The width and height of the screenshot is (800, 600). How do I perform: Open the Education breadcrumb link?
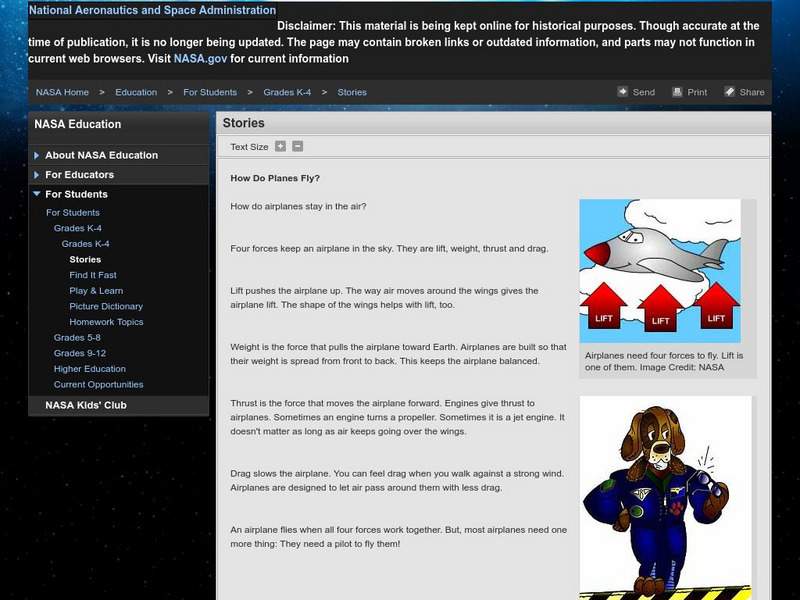136,92
